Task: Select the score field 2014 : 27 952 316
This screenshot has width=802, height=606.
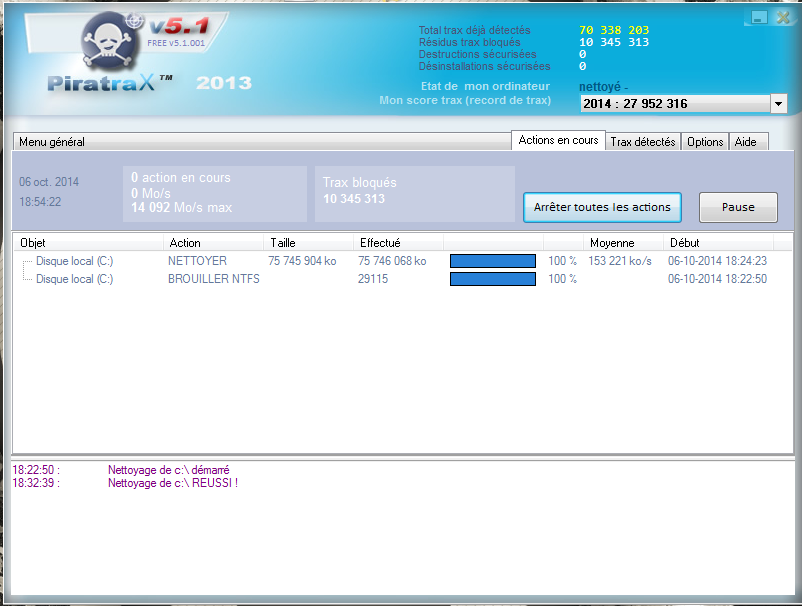Action: 675,104
